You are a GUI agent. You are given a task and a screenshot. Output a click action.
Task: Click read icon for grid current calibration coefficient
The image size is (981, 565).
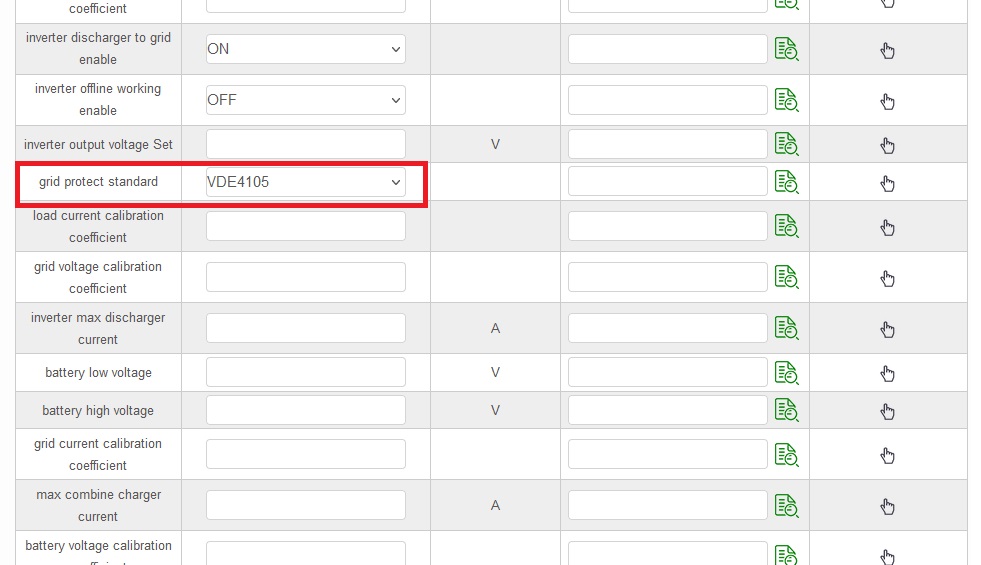[x=786, y=454]
